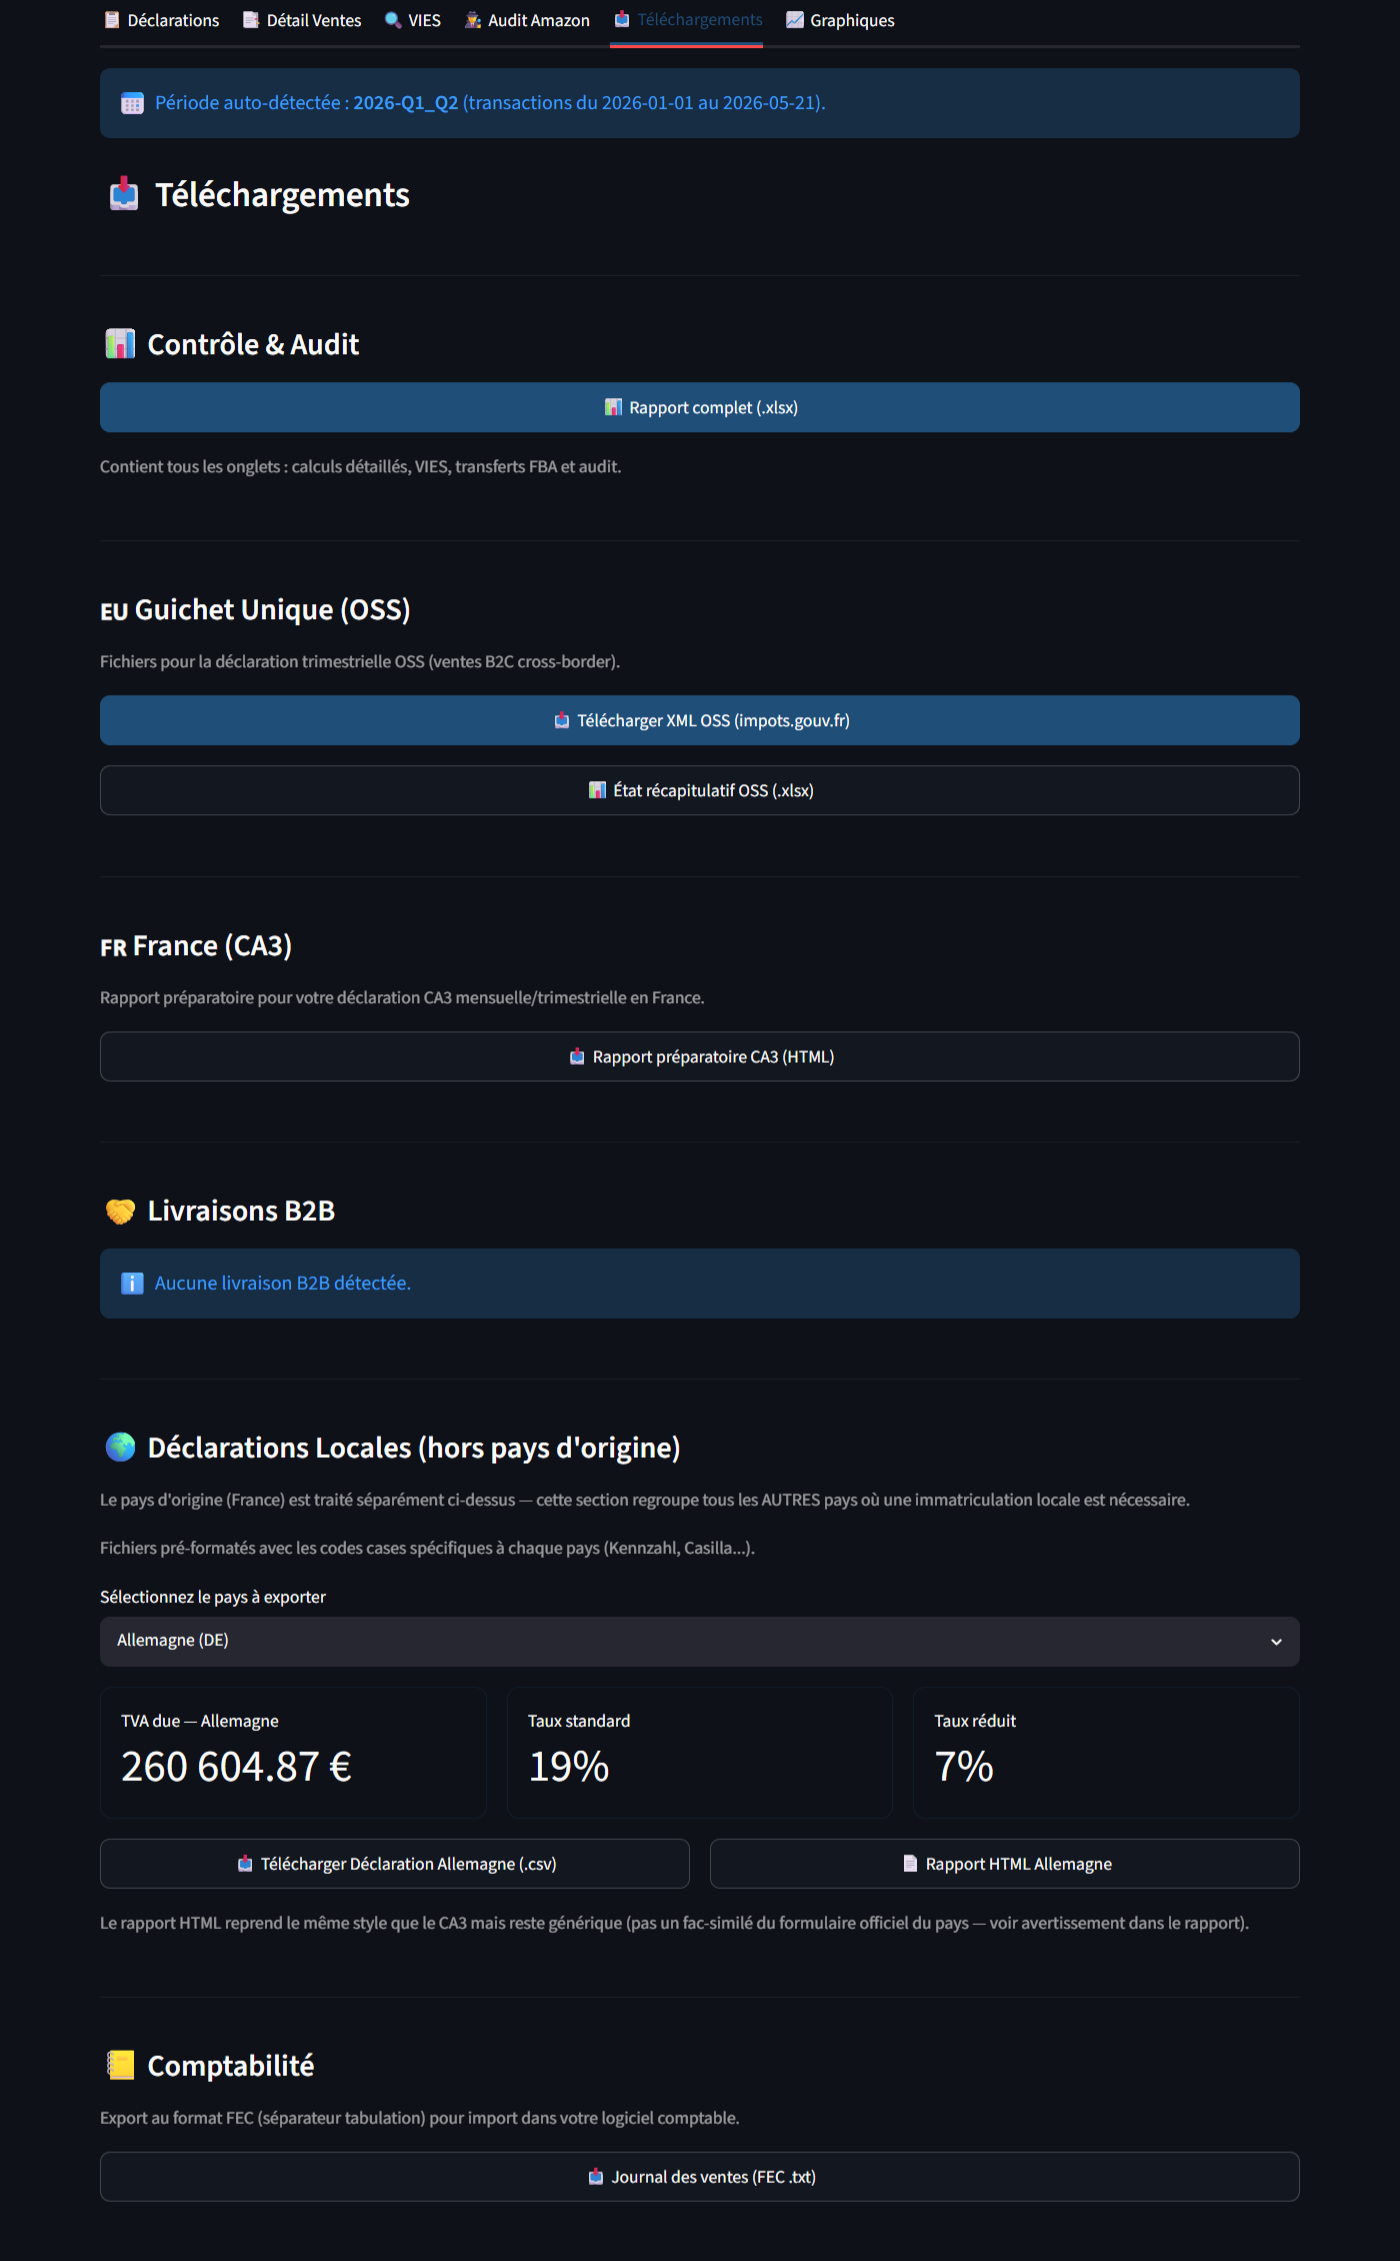The height and width of the screenshot is (2261, 1400).
Task: Download État récapitulatif OSS (.xlsx)
Action: [700, 790]
